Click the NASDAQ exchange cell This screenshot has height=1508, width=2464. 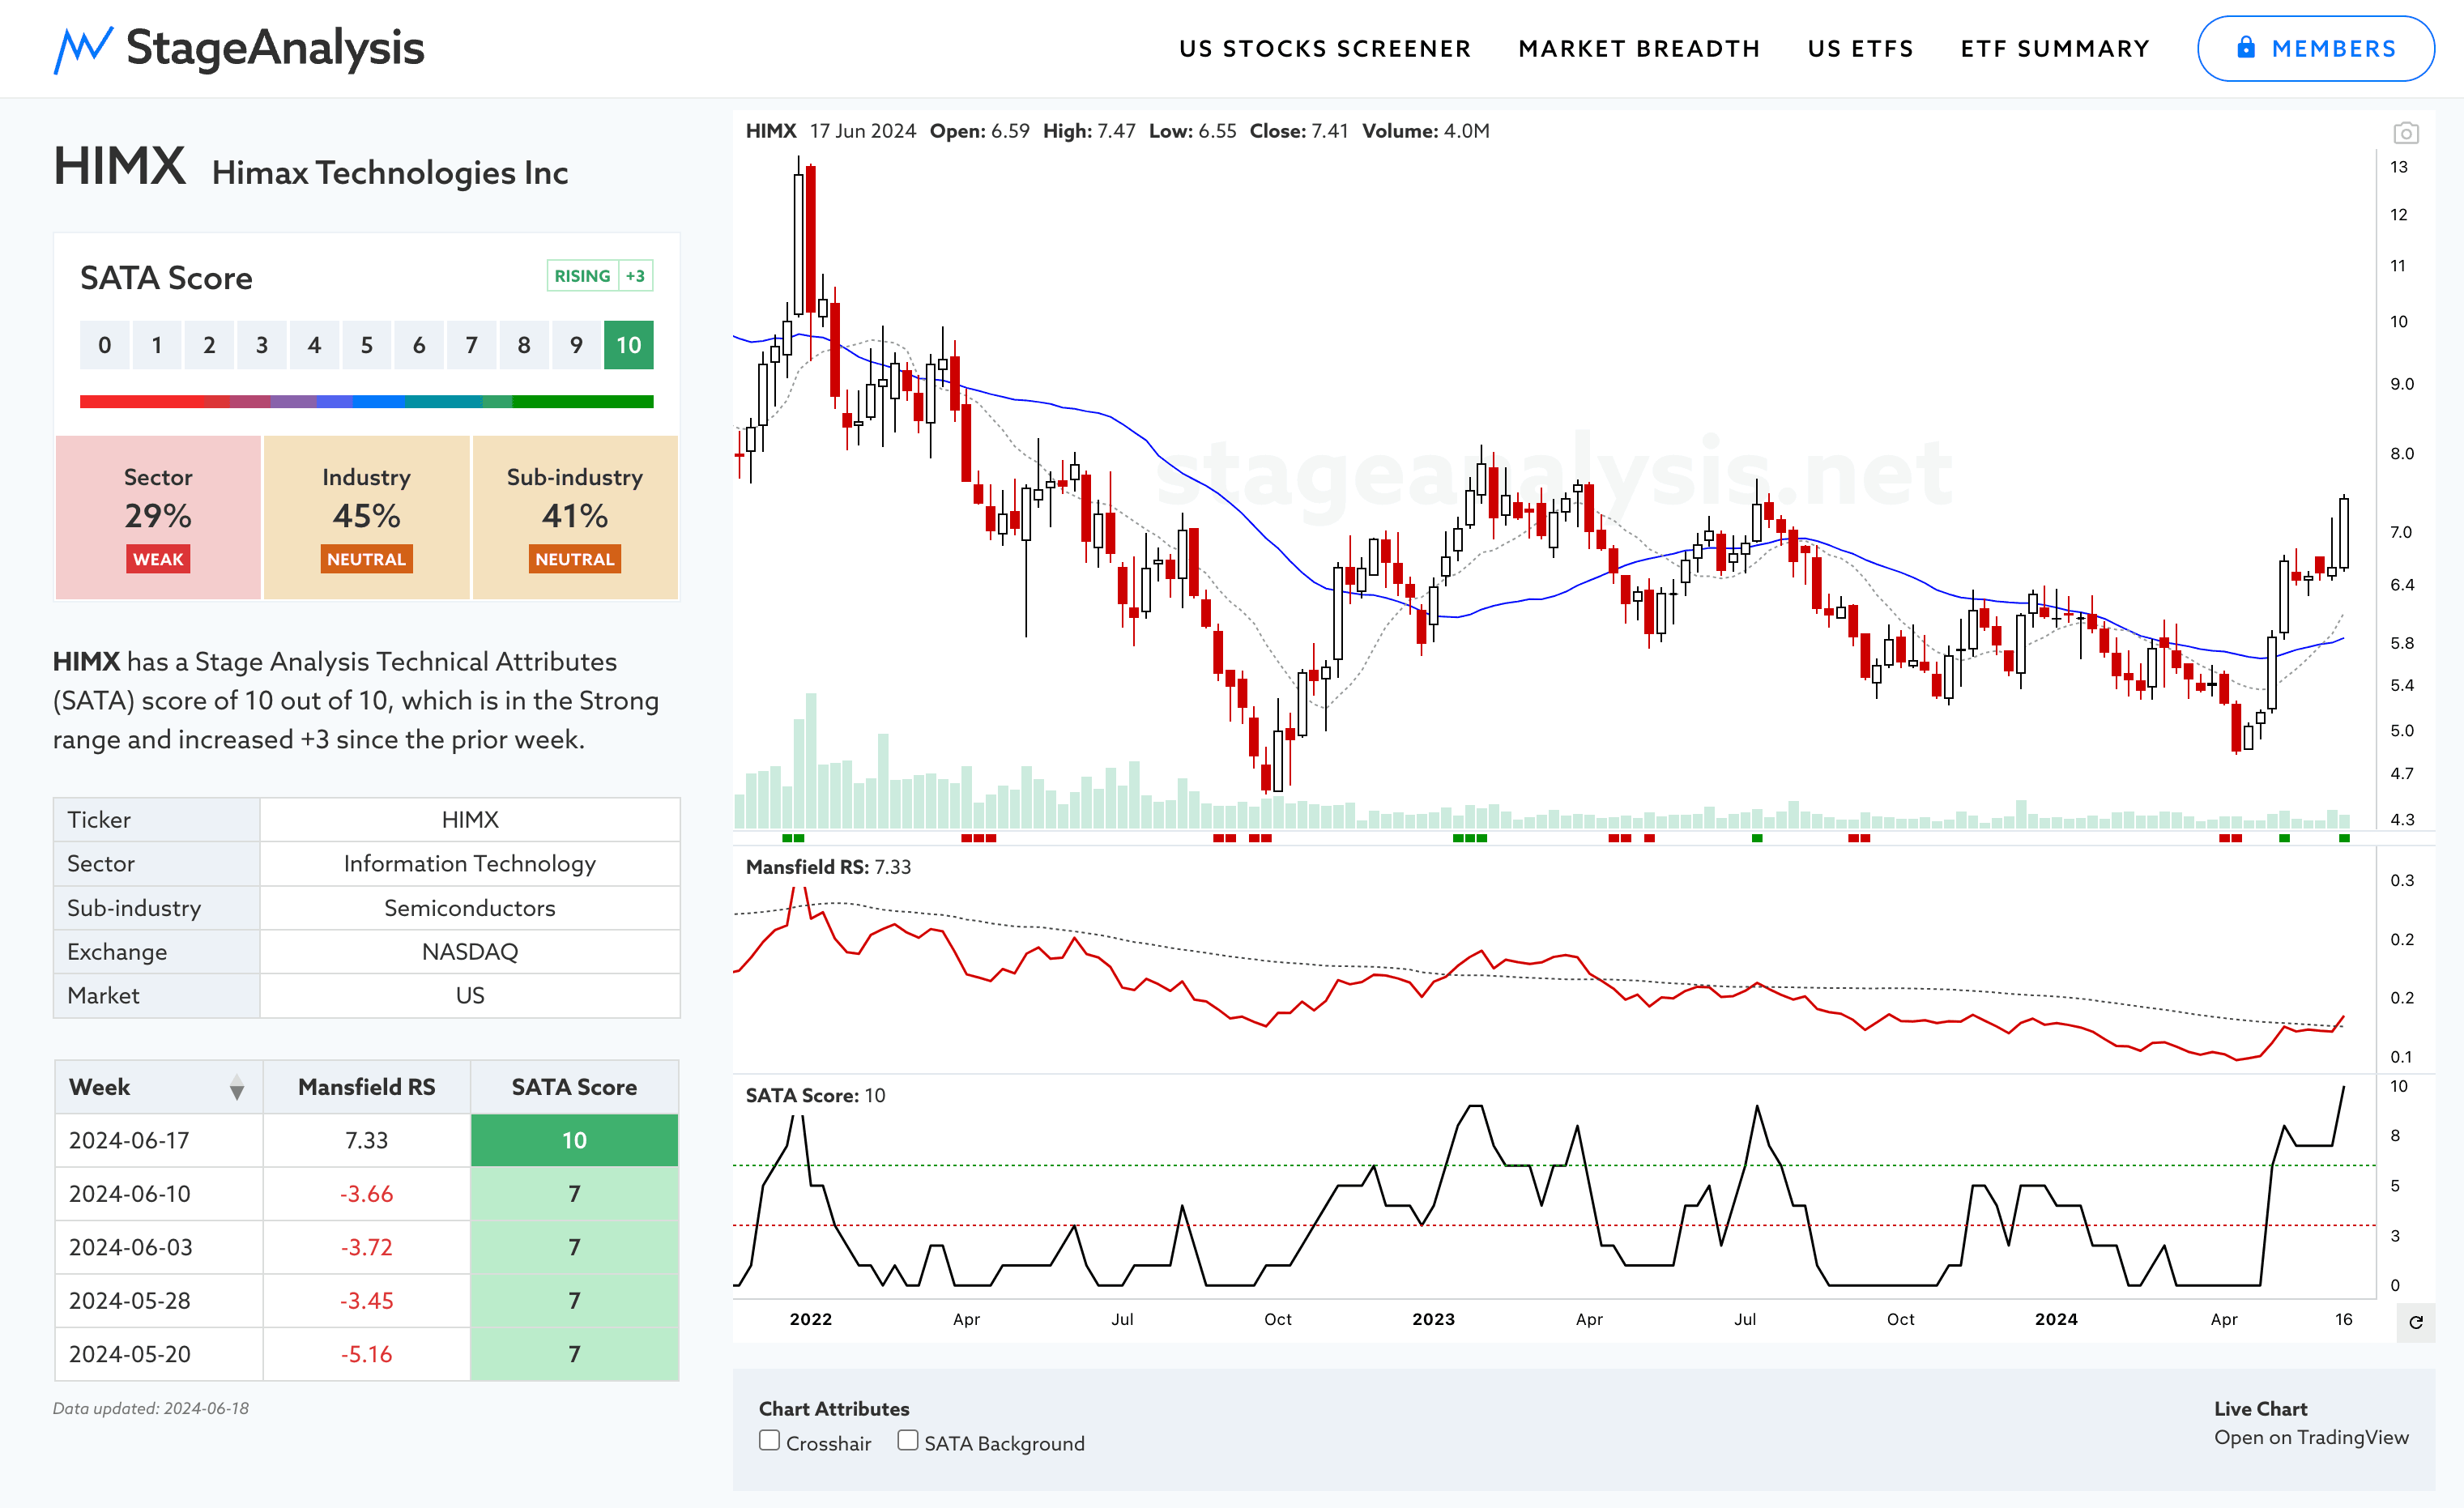coord(470,951)
